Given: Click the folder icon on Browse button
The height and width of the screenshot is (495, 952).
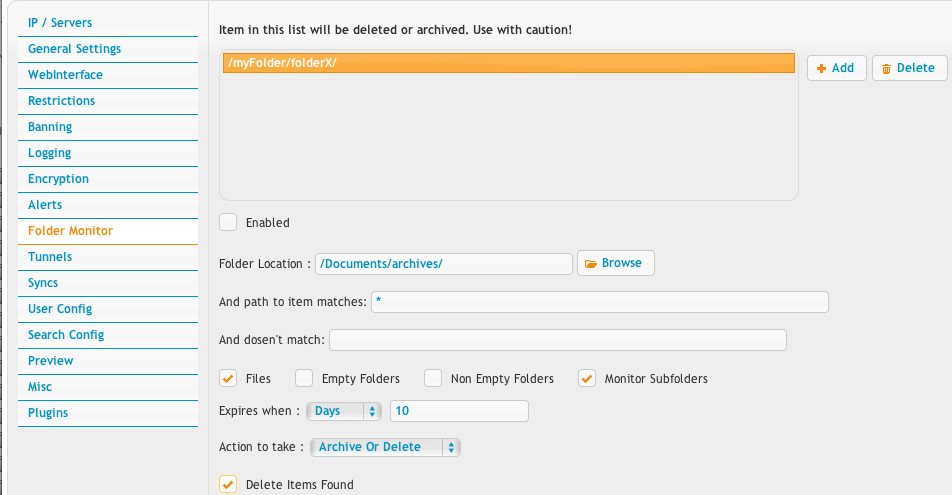Looking at the screenshot, I should [591, 264].
